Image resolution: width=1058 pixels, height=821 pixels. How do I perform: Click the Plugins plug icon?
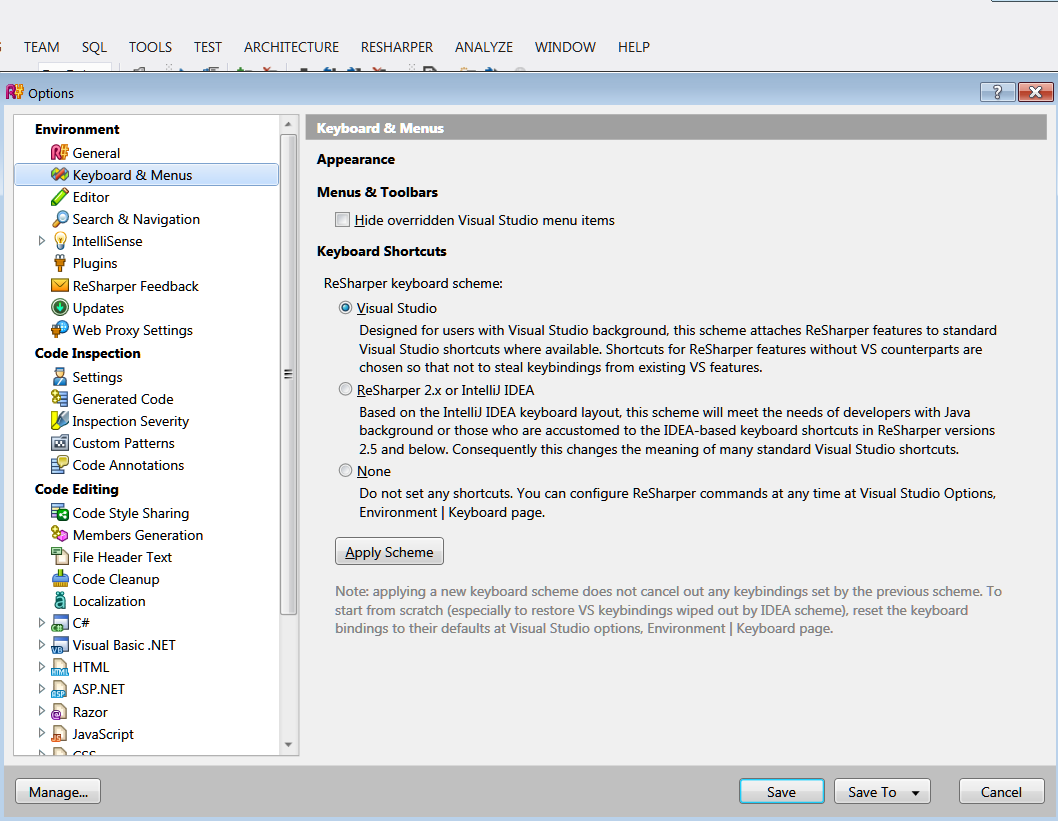pos(60,263)
